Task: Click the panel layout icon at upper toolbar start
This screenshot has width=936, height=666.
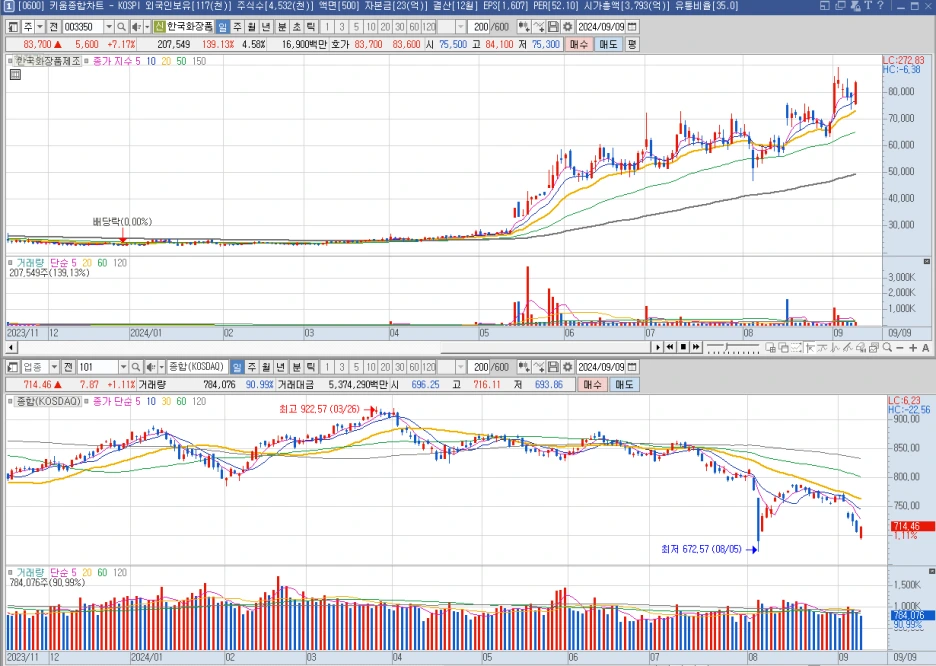Action: tap(13, 27)
